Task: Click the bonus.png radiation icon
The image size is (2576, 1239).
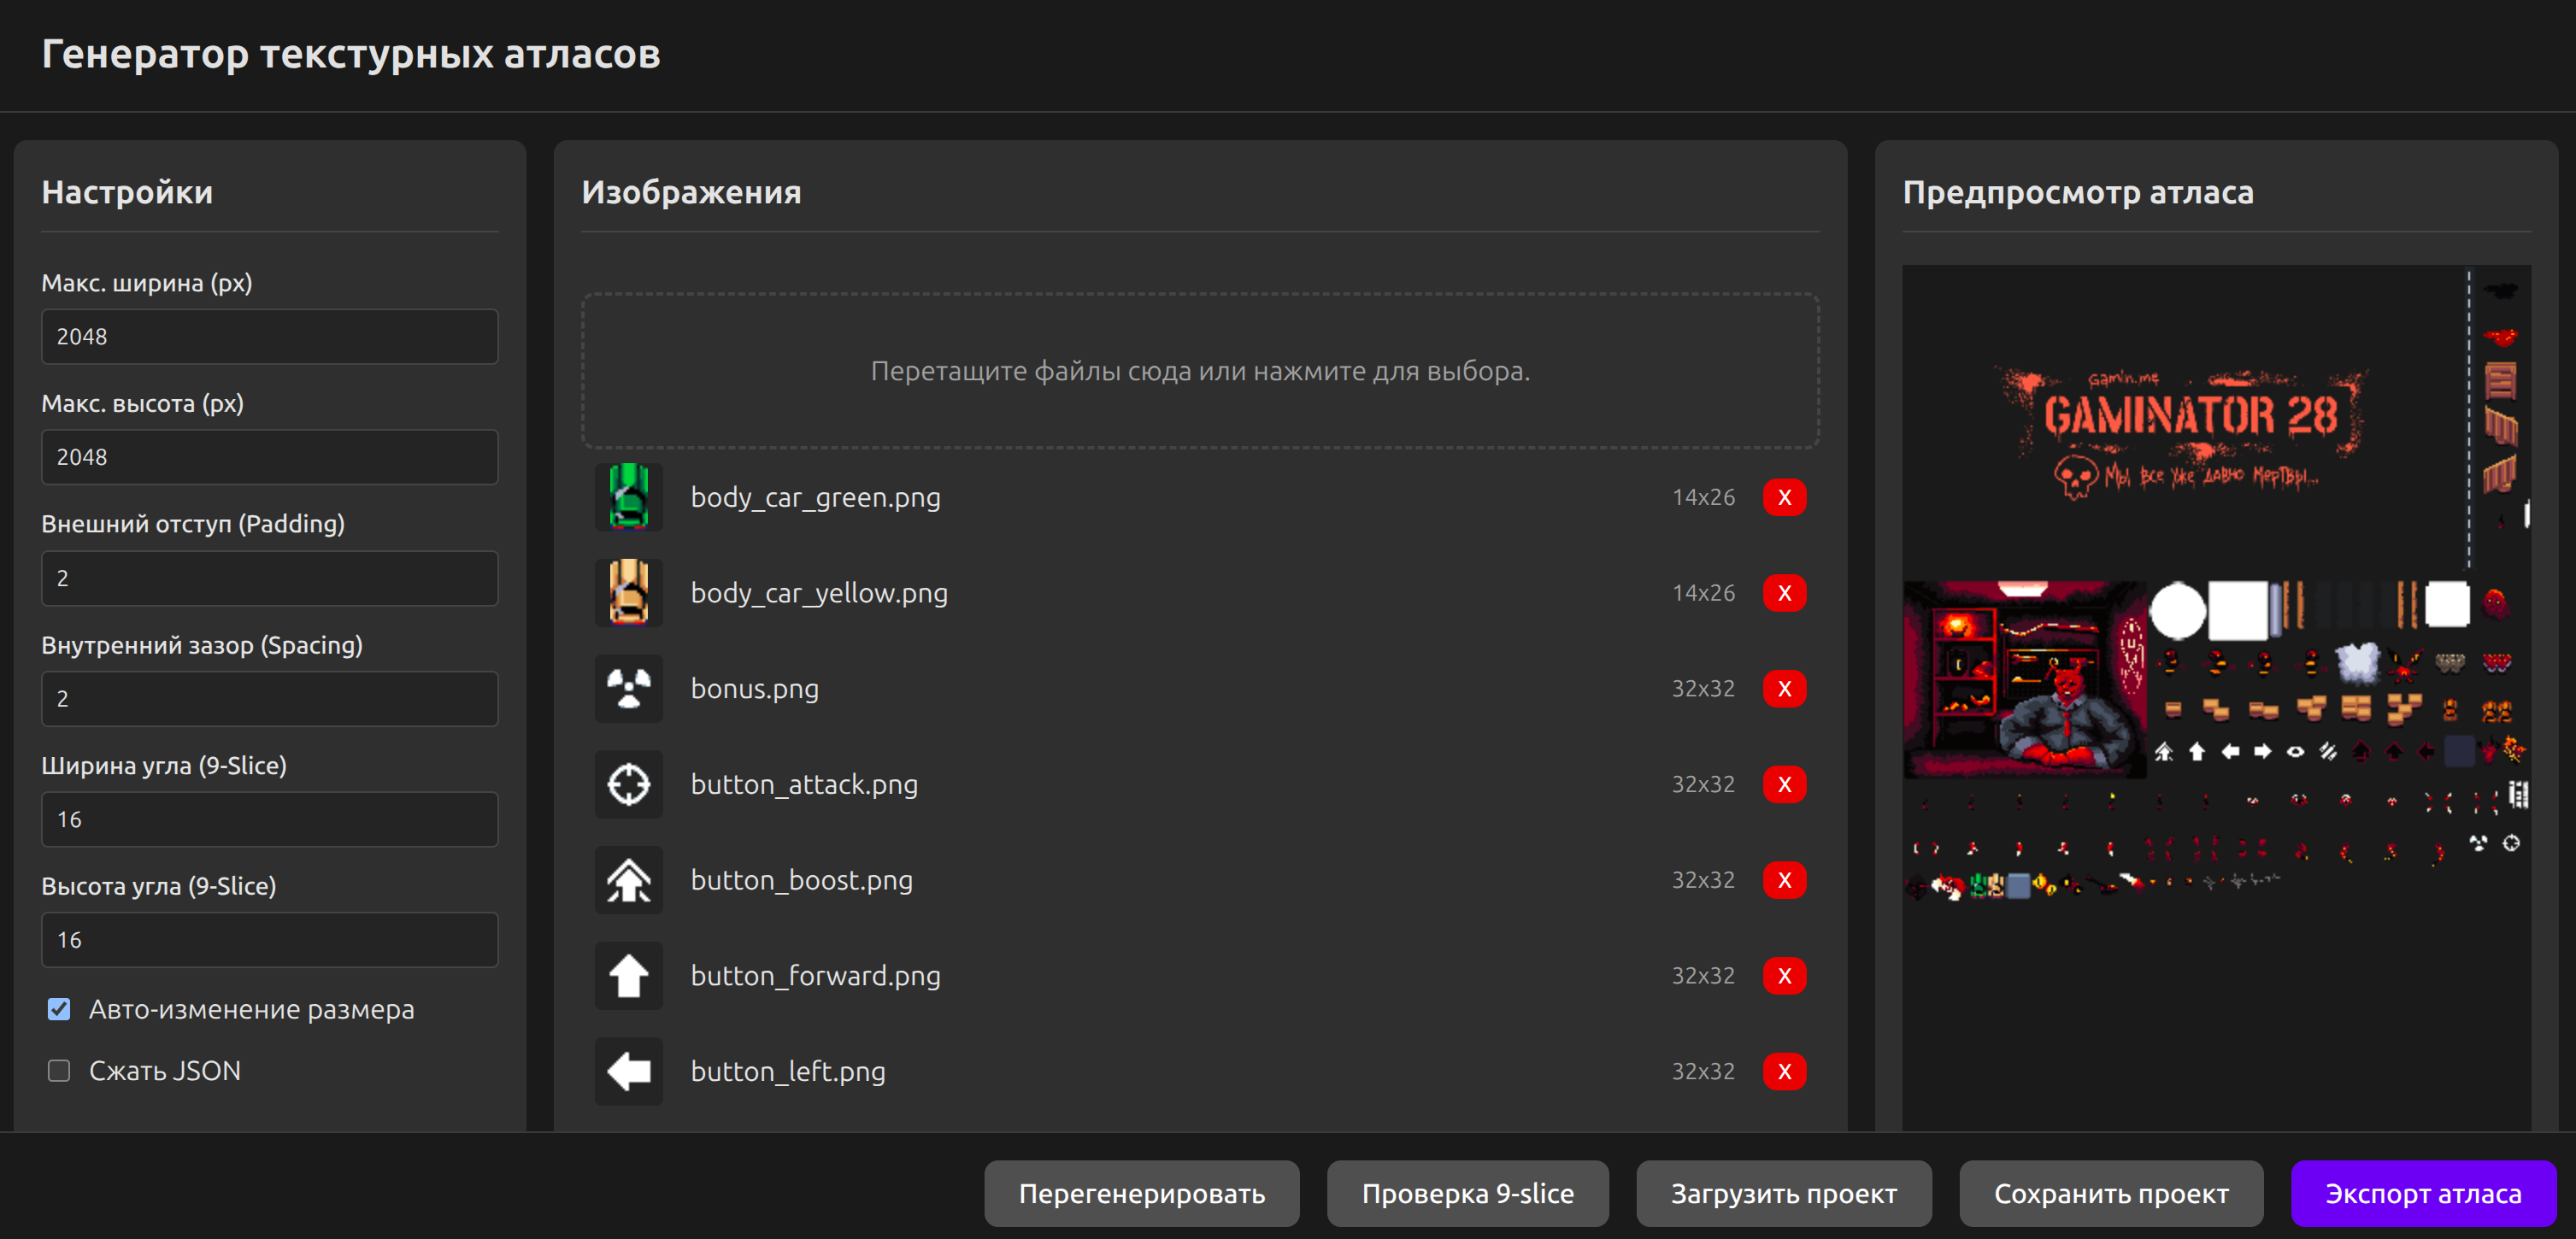Action: (x=628, y=689)
